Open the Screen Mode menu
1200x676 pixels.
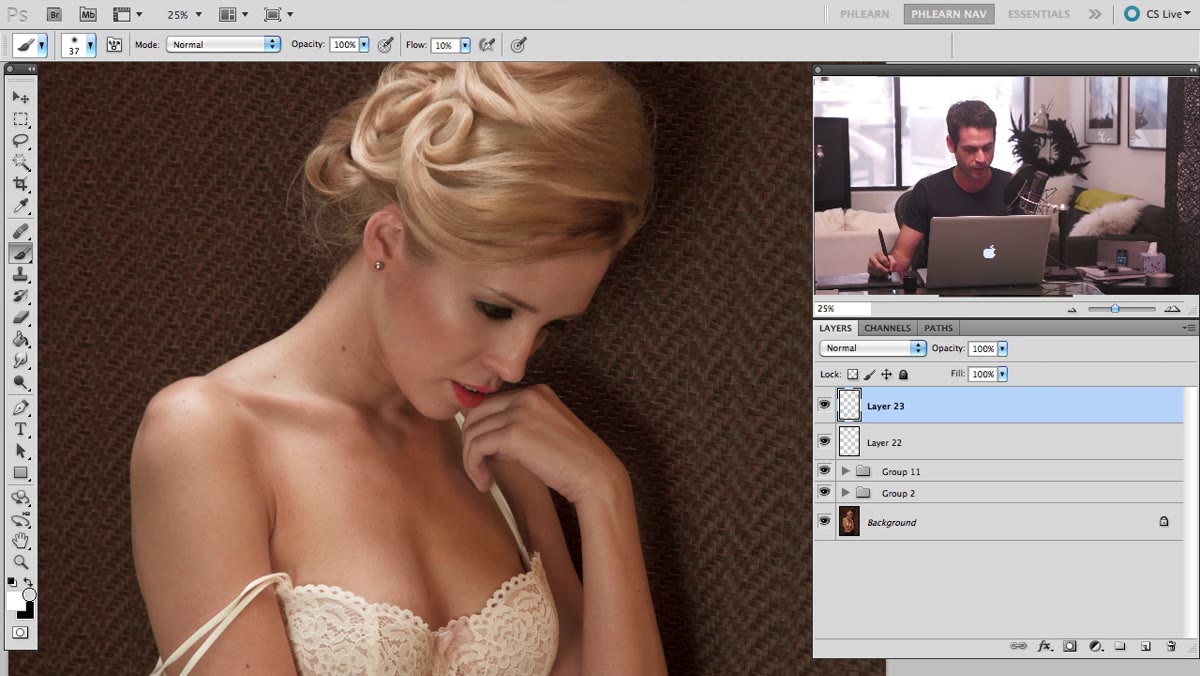(x=278, y=15)
